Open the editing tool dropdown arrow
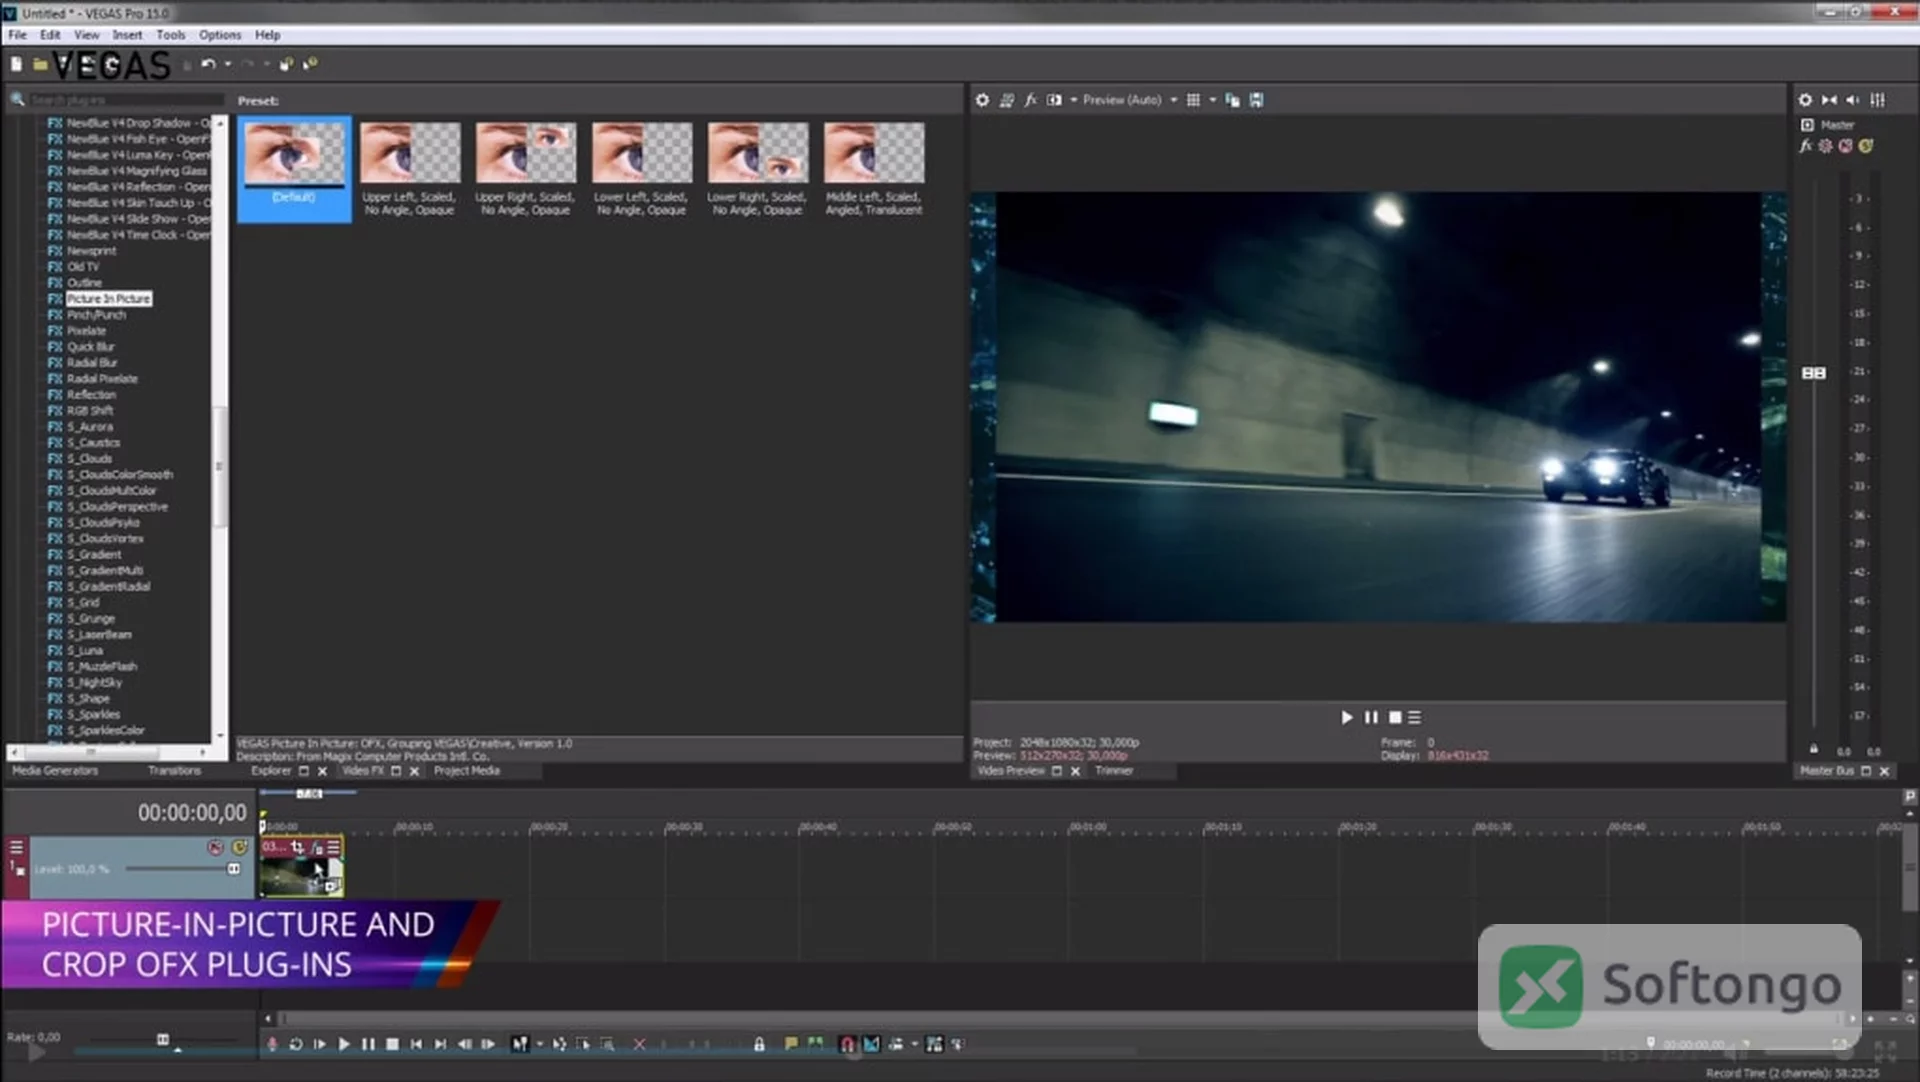The height and width of the screenshot is (1082, 1920). click(540, 1044)
